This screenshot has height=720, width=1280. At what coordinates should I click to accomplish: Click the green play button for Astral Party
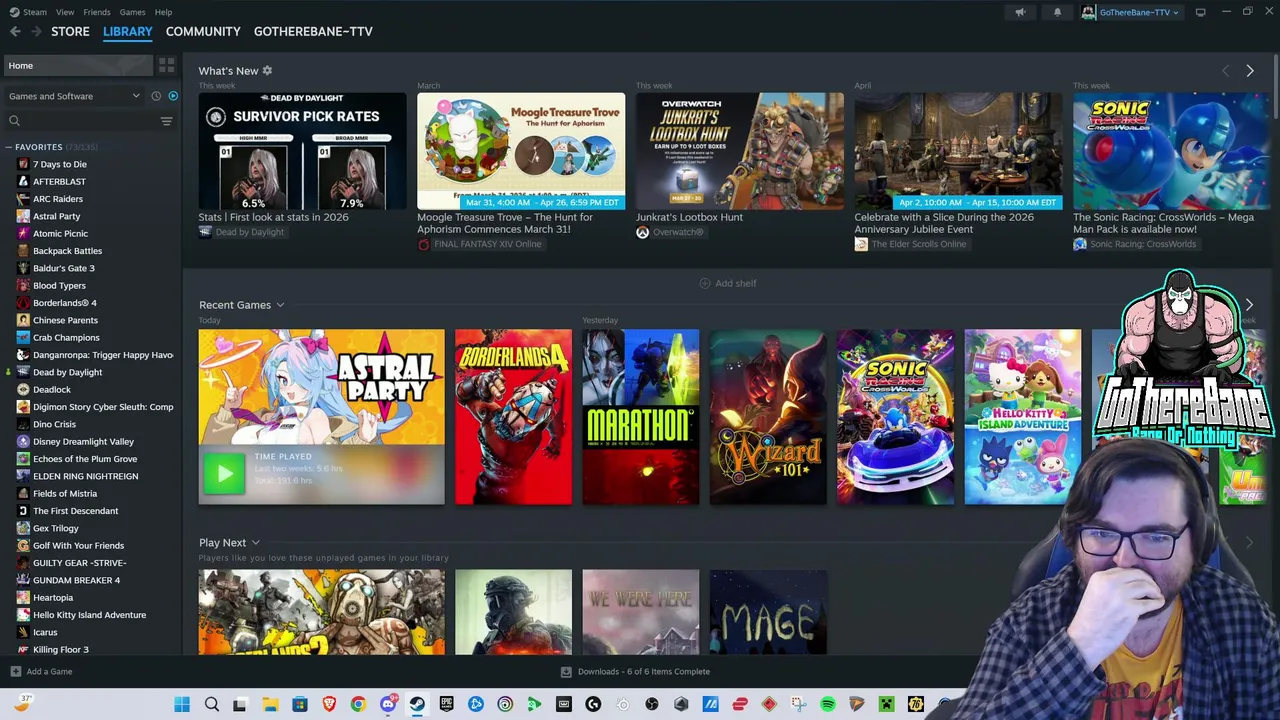(x=224, y=475)
